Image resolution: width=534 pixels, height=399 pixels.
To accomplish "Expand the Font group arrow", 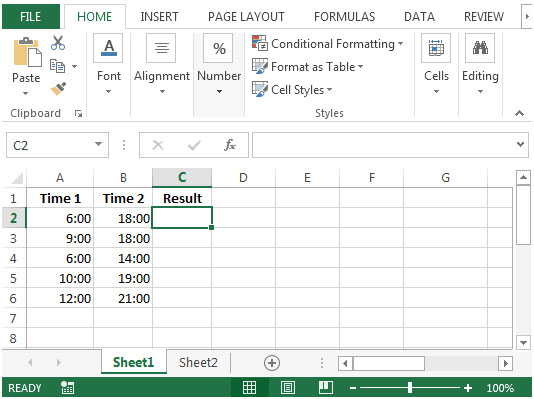I will 108,91.
